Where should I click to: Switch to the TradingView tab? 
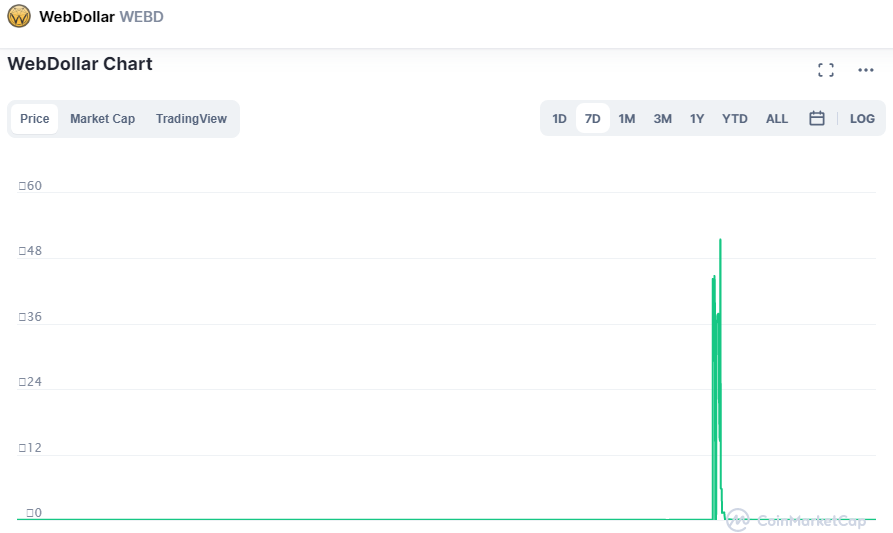191,118
